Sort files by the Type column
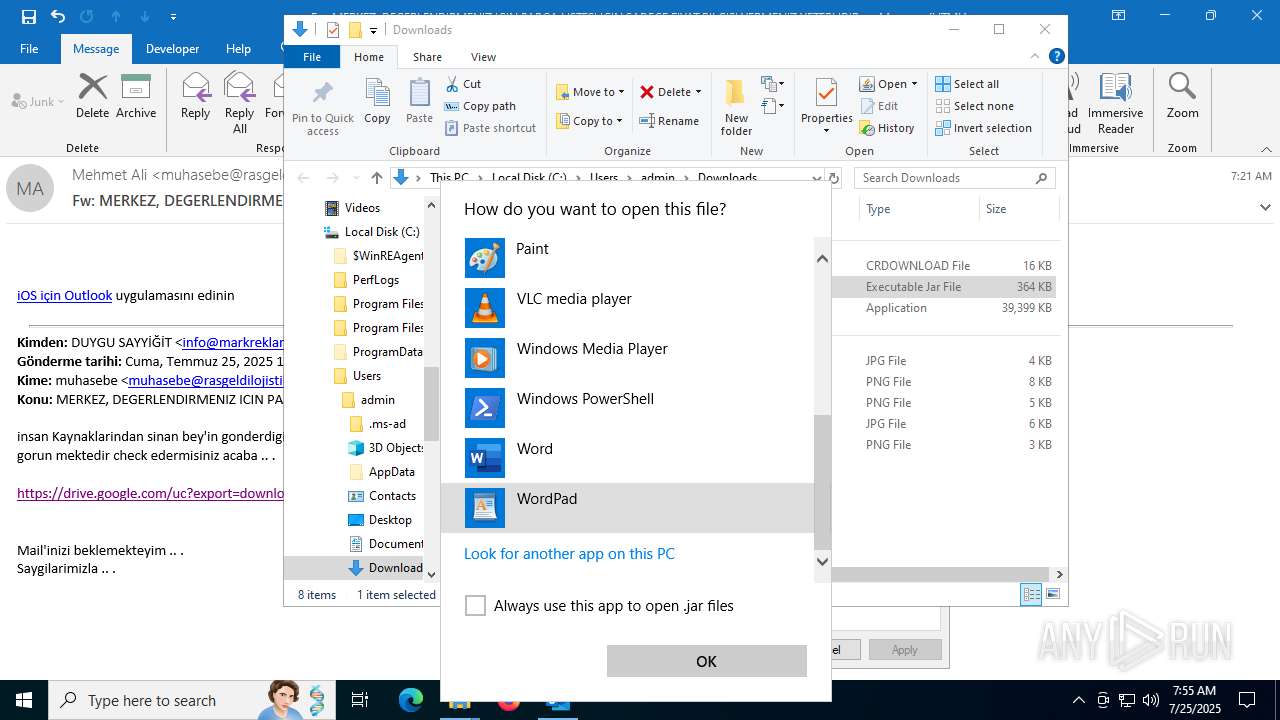 tap(917, 209)
